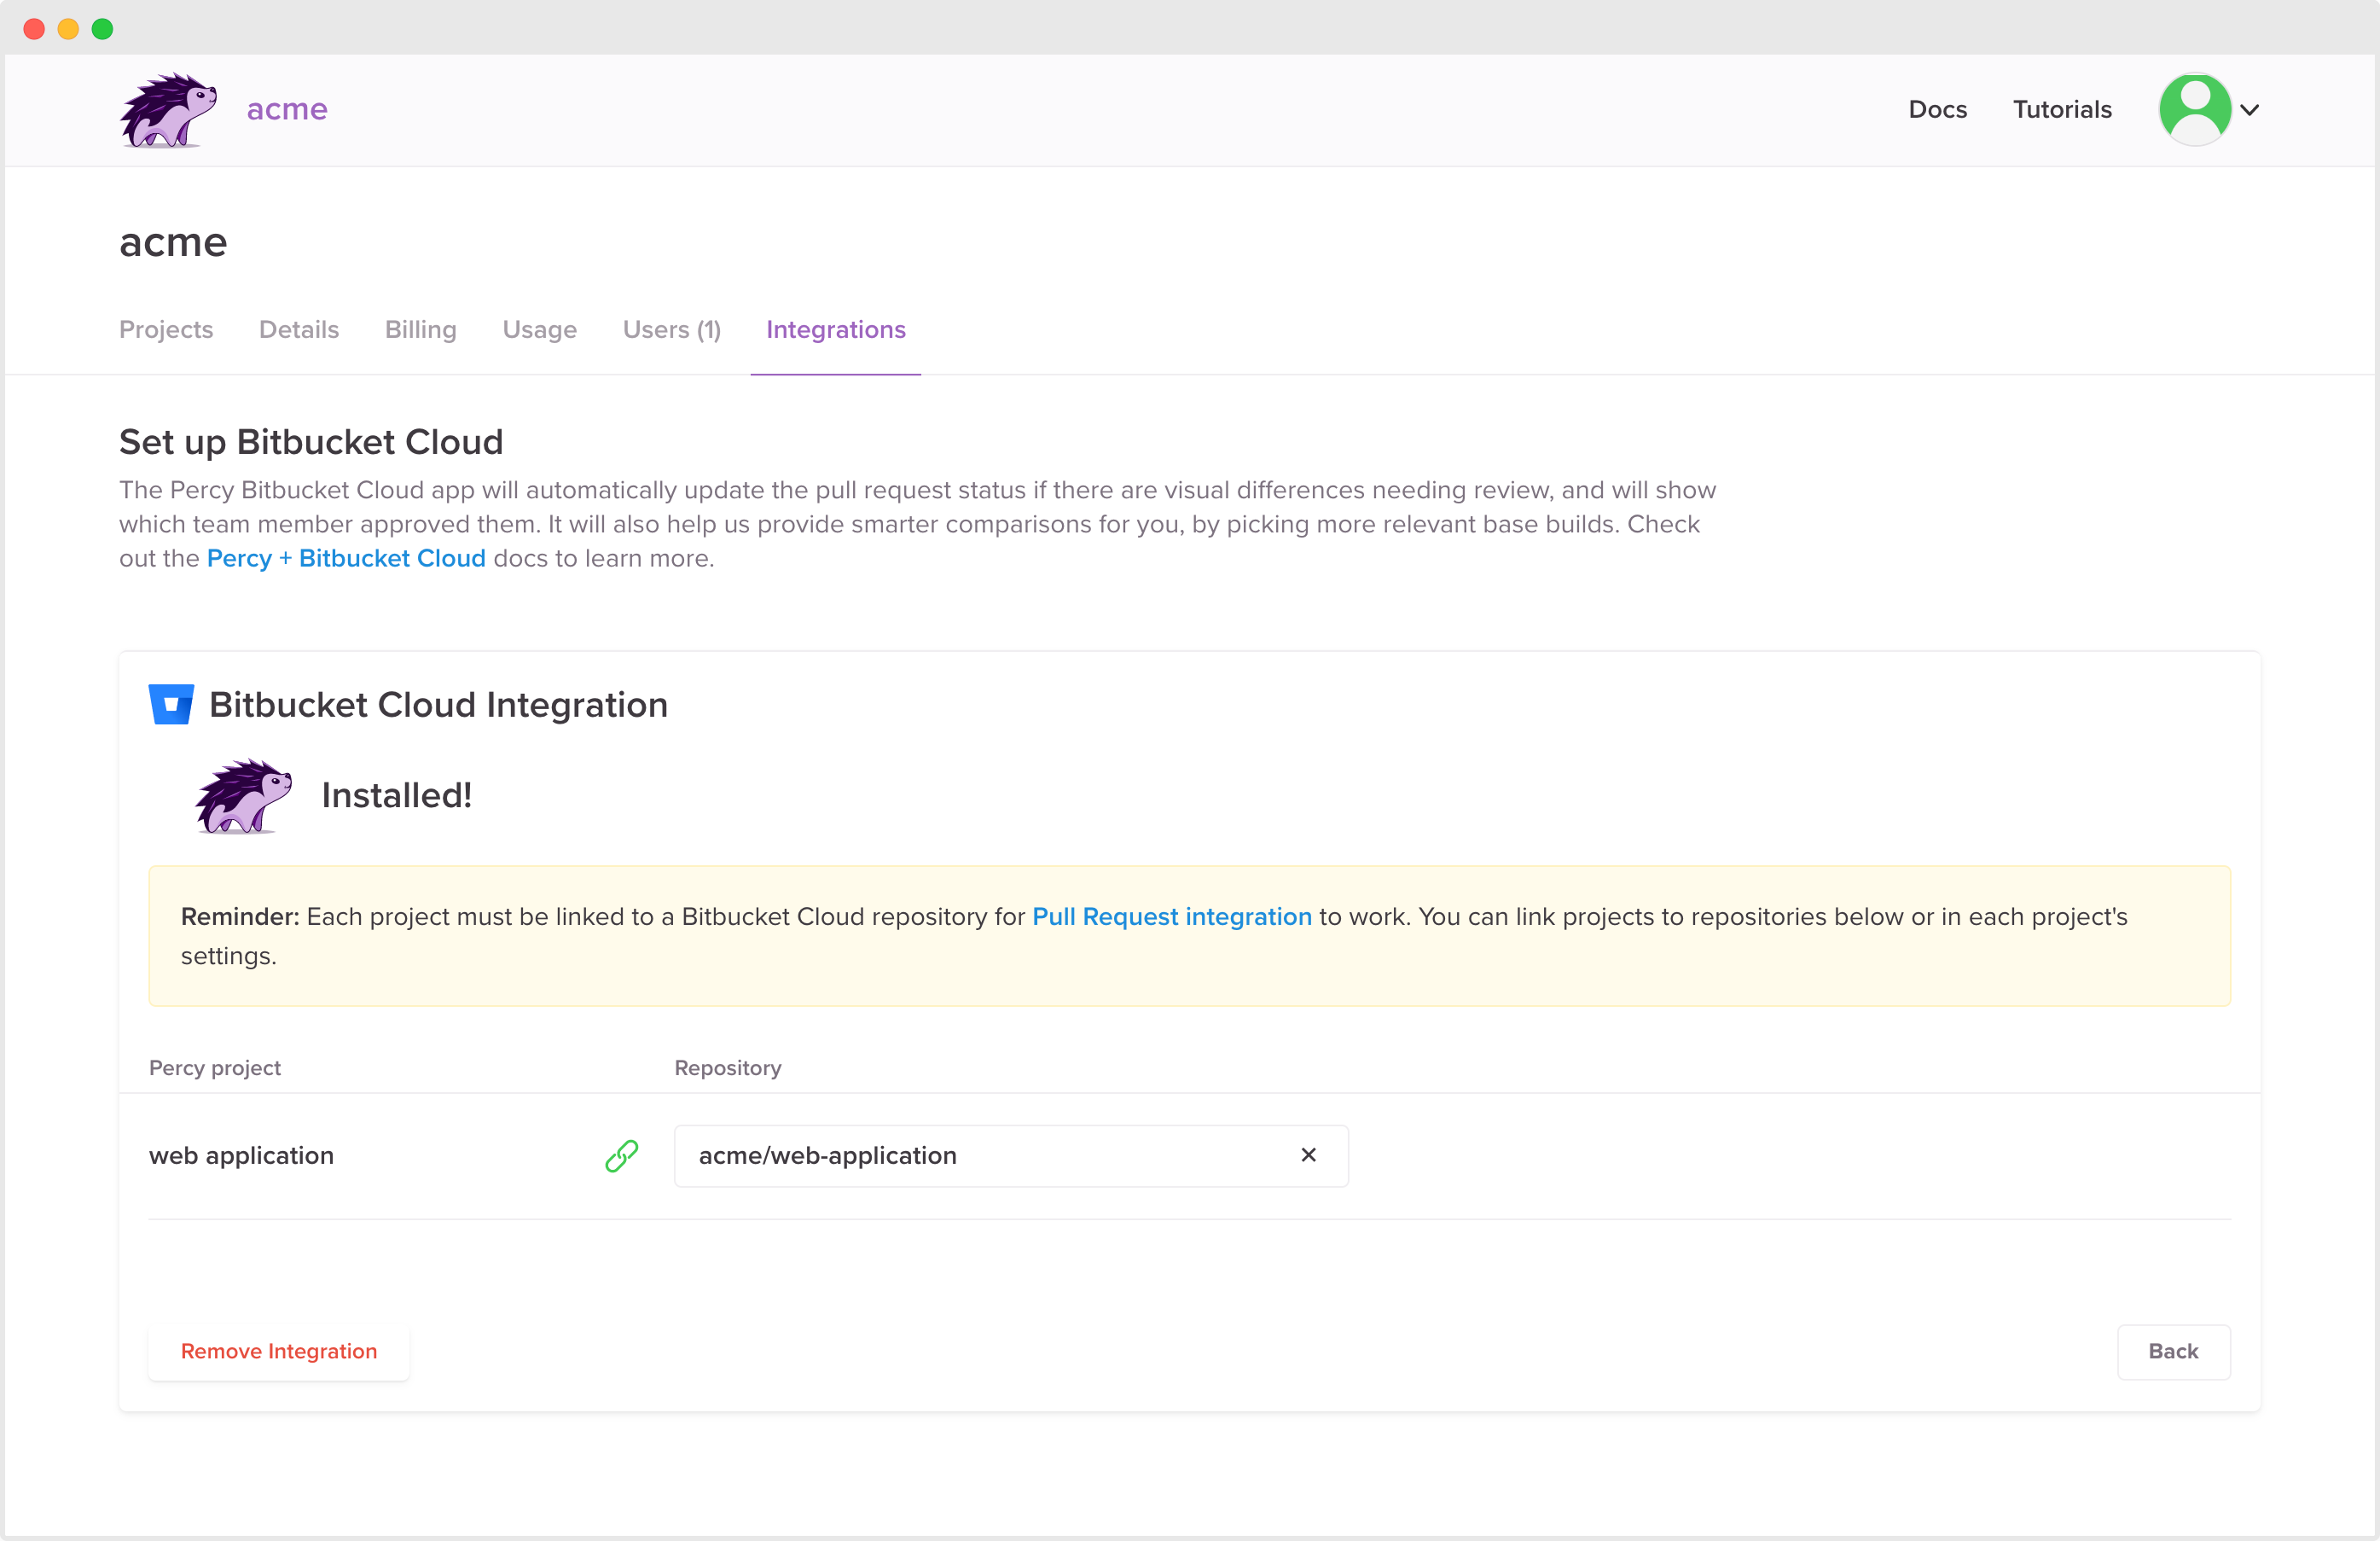Image resolution: width=2380 pixels, height=1541 pixels.
Task: Open the Docs link in header
Action: (x=1937, y=109)
